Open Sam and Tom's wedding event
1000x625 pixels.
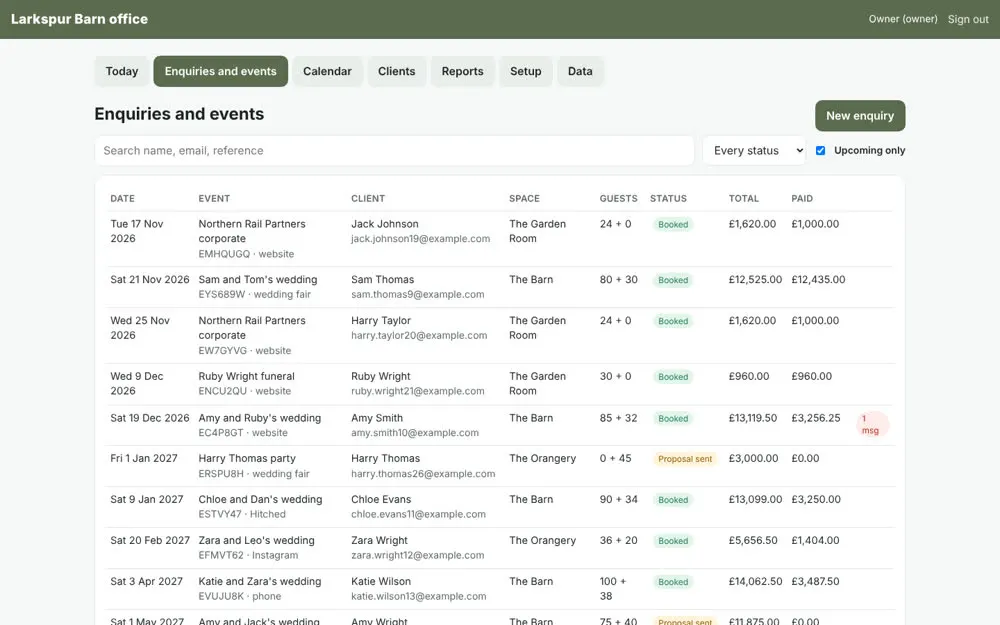pos(258,279)
